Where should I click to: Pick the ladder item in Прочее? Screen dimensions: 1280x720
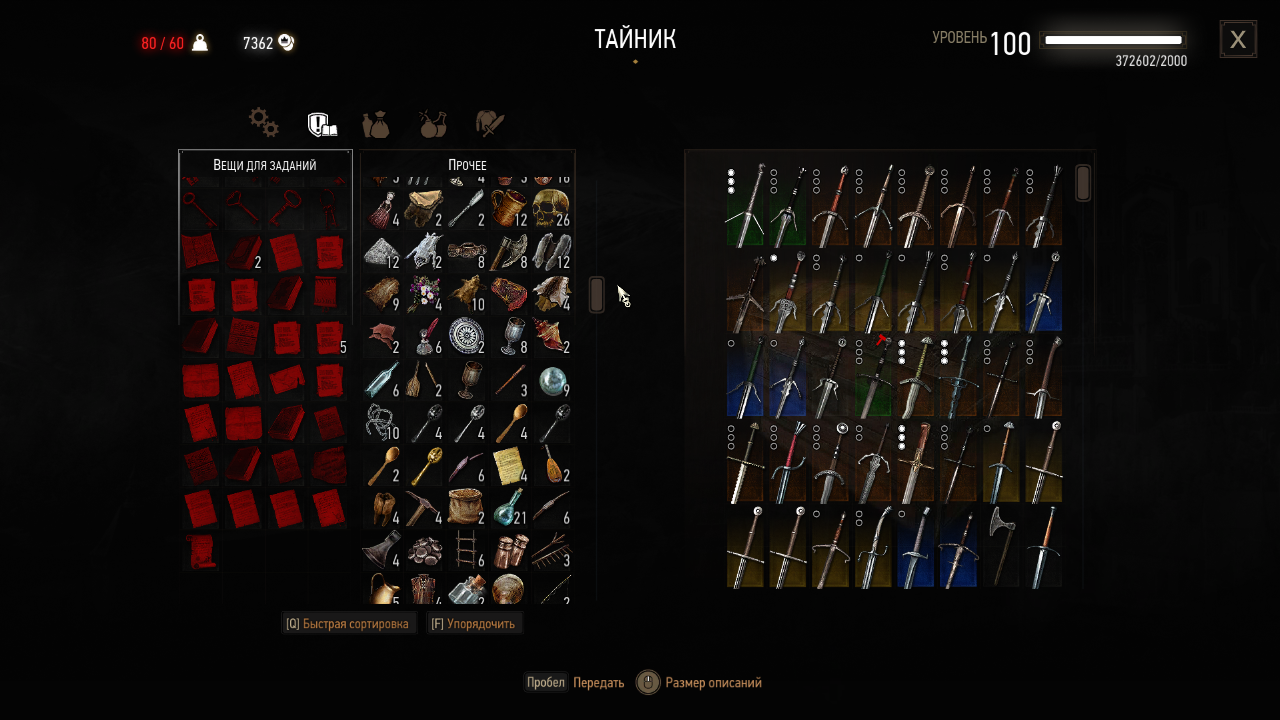click(x=466, y=550)
